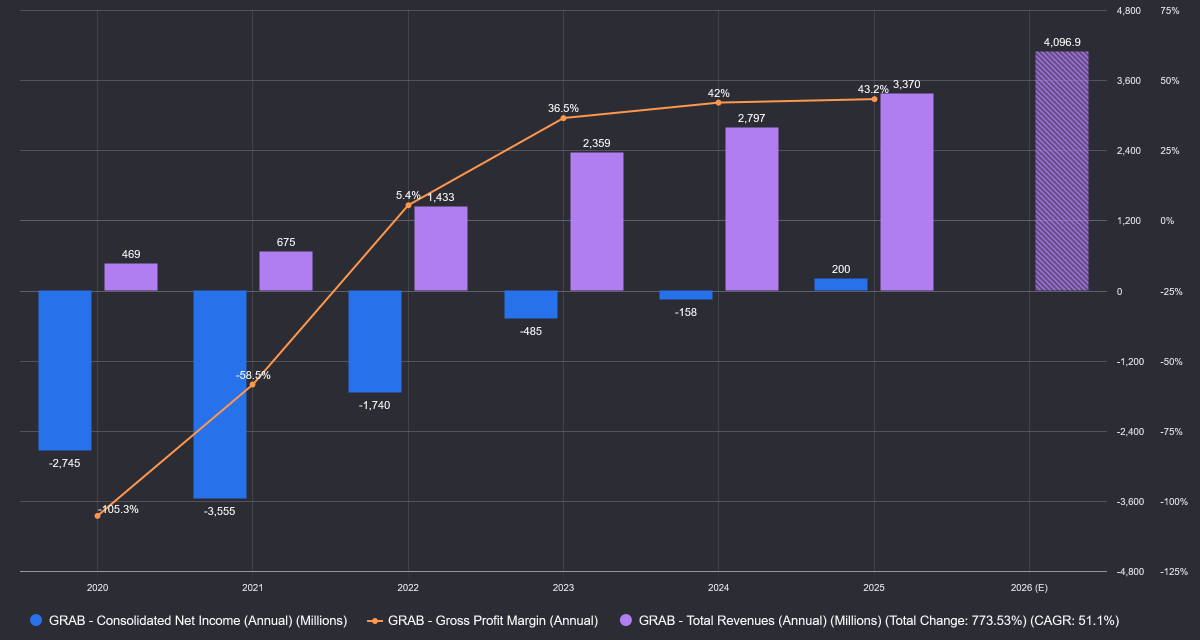Toggle the Consolidated Net Income legend series
The image size is (1200, 640).
189,620
